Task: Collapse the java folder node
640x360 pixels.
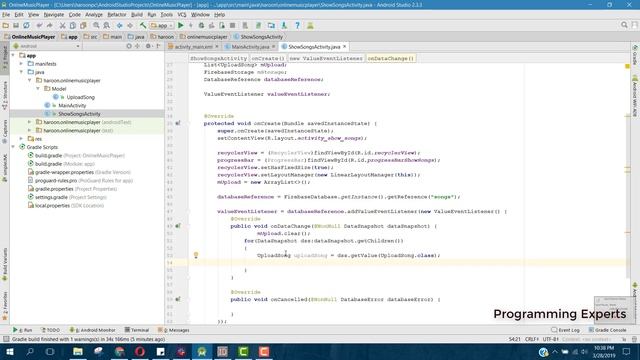Action: (x=22, y=72)
